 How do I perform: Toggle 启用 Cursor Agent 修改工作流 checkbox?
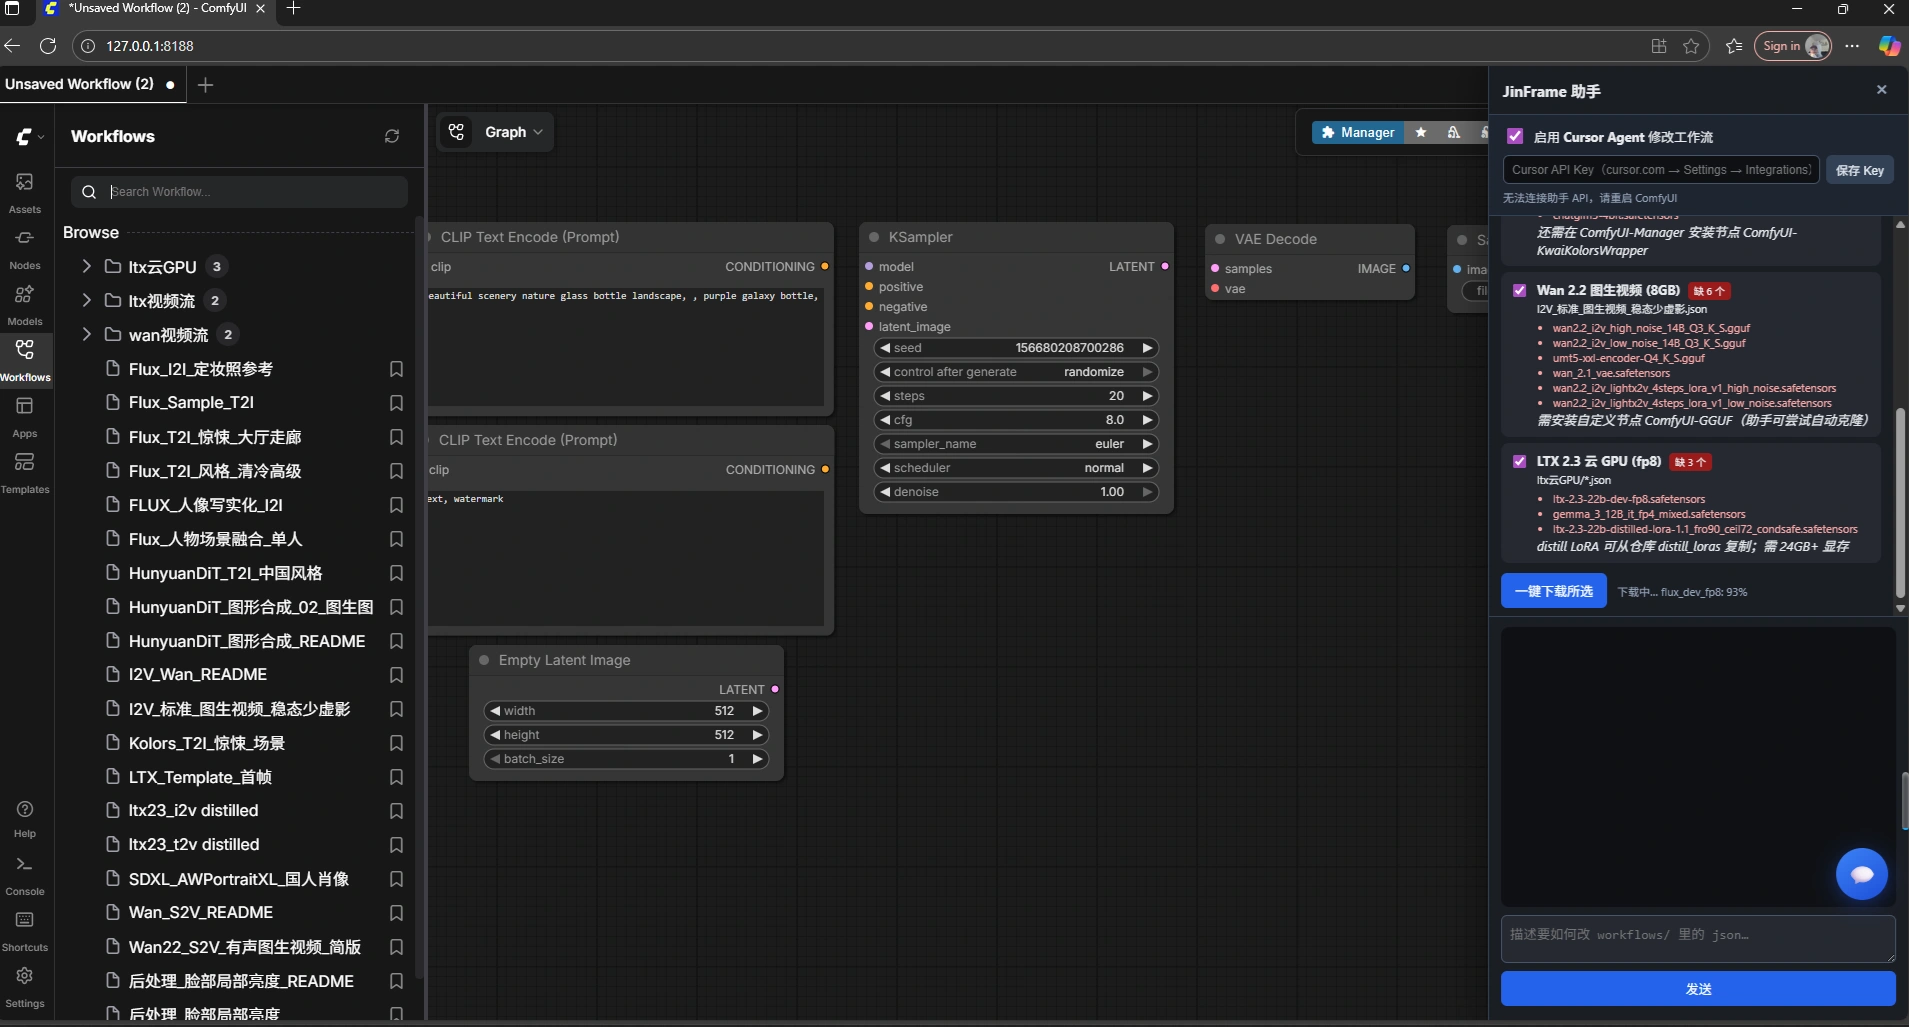pos(1515,136)
